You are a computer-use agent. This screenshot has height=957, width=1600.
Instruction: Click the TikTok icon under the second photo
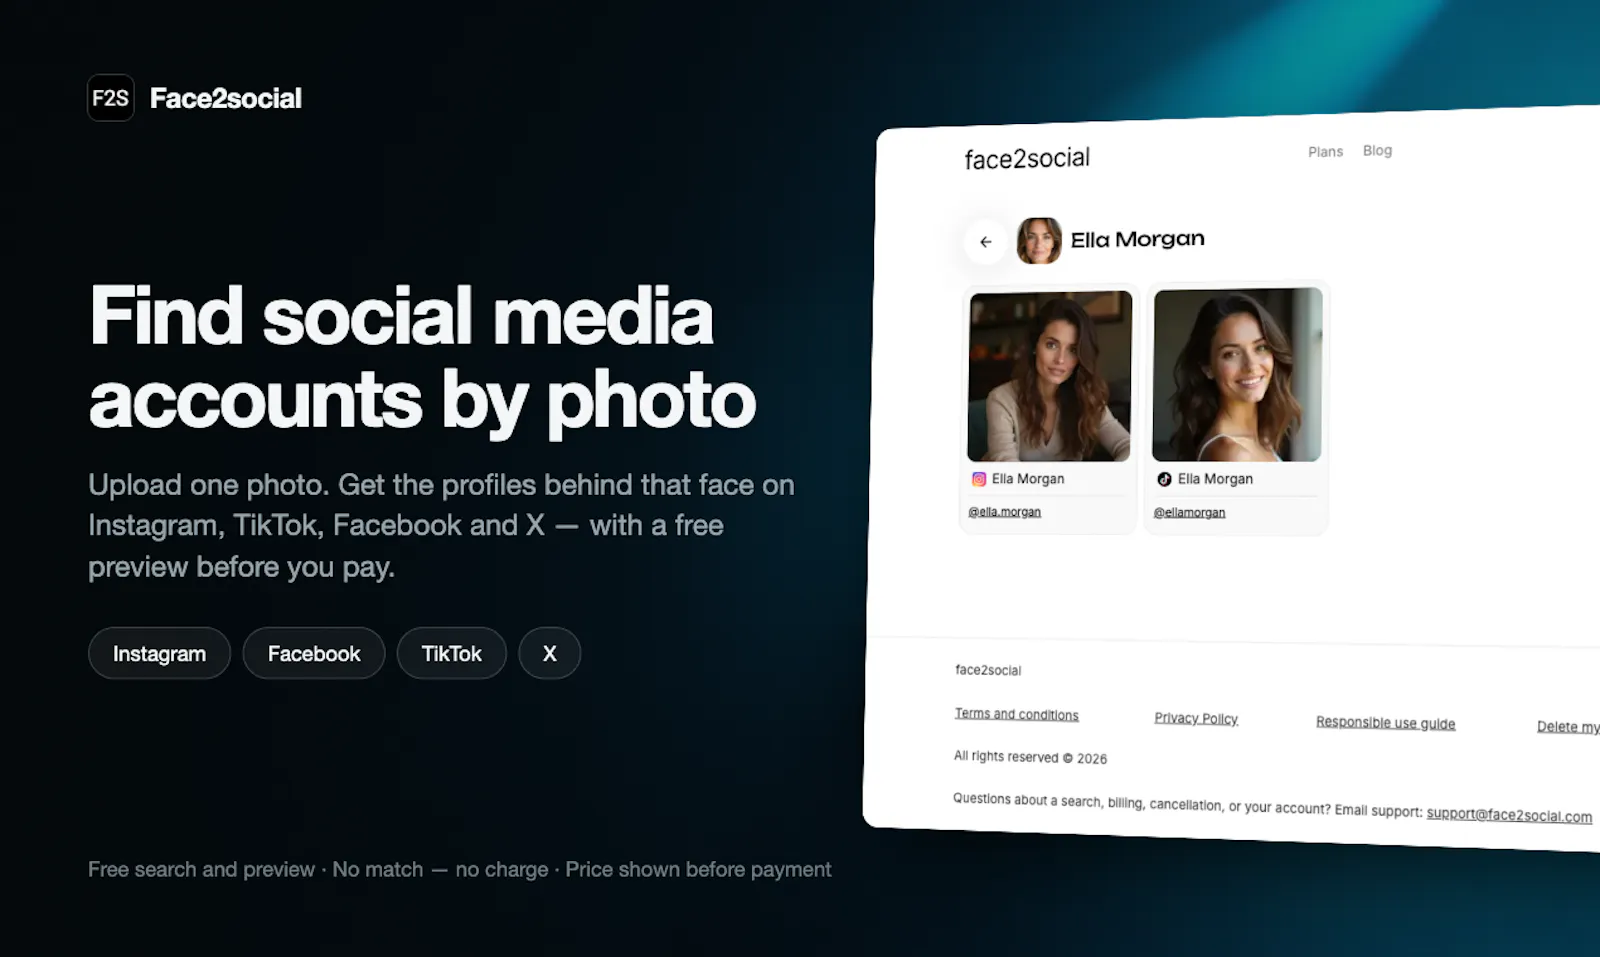(1164, 479)
